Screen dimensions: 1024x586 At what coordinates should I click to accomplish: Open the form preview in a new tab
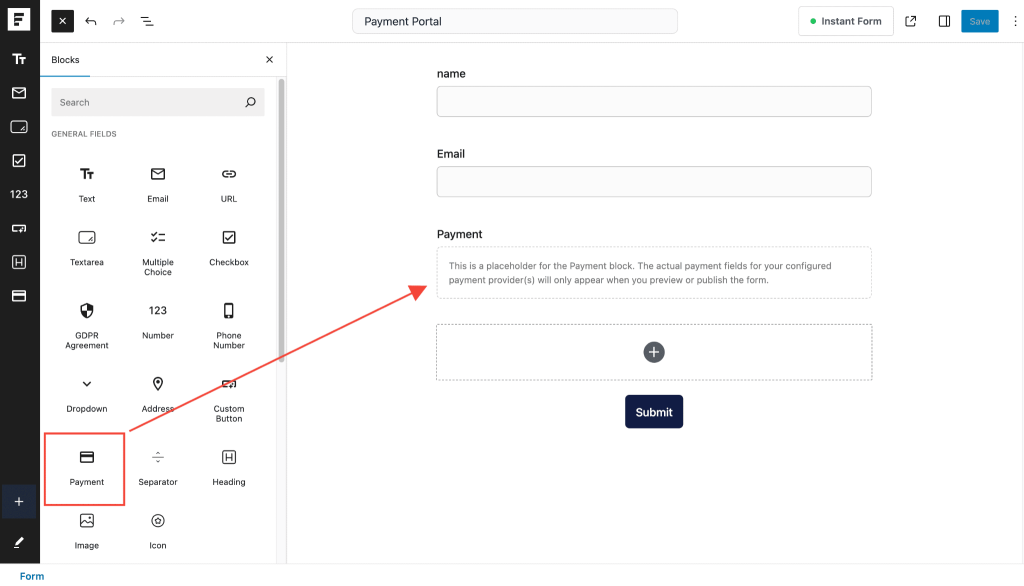click(911, 20)
